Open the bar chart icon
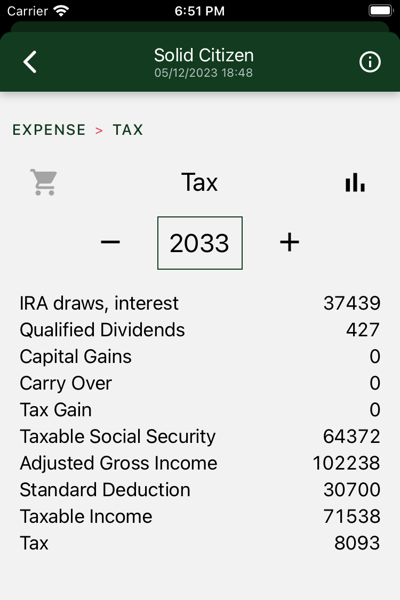This screenshot has width=400, height=600. point(355,182)
